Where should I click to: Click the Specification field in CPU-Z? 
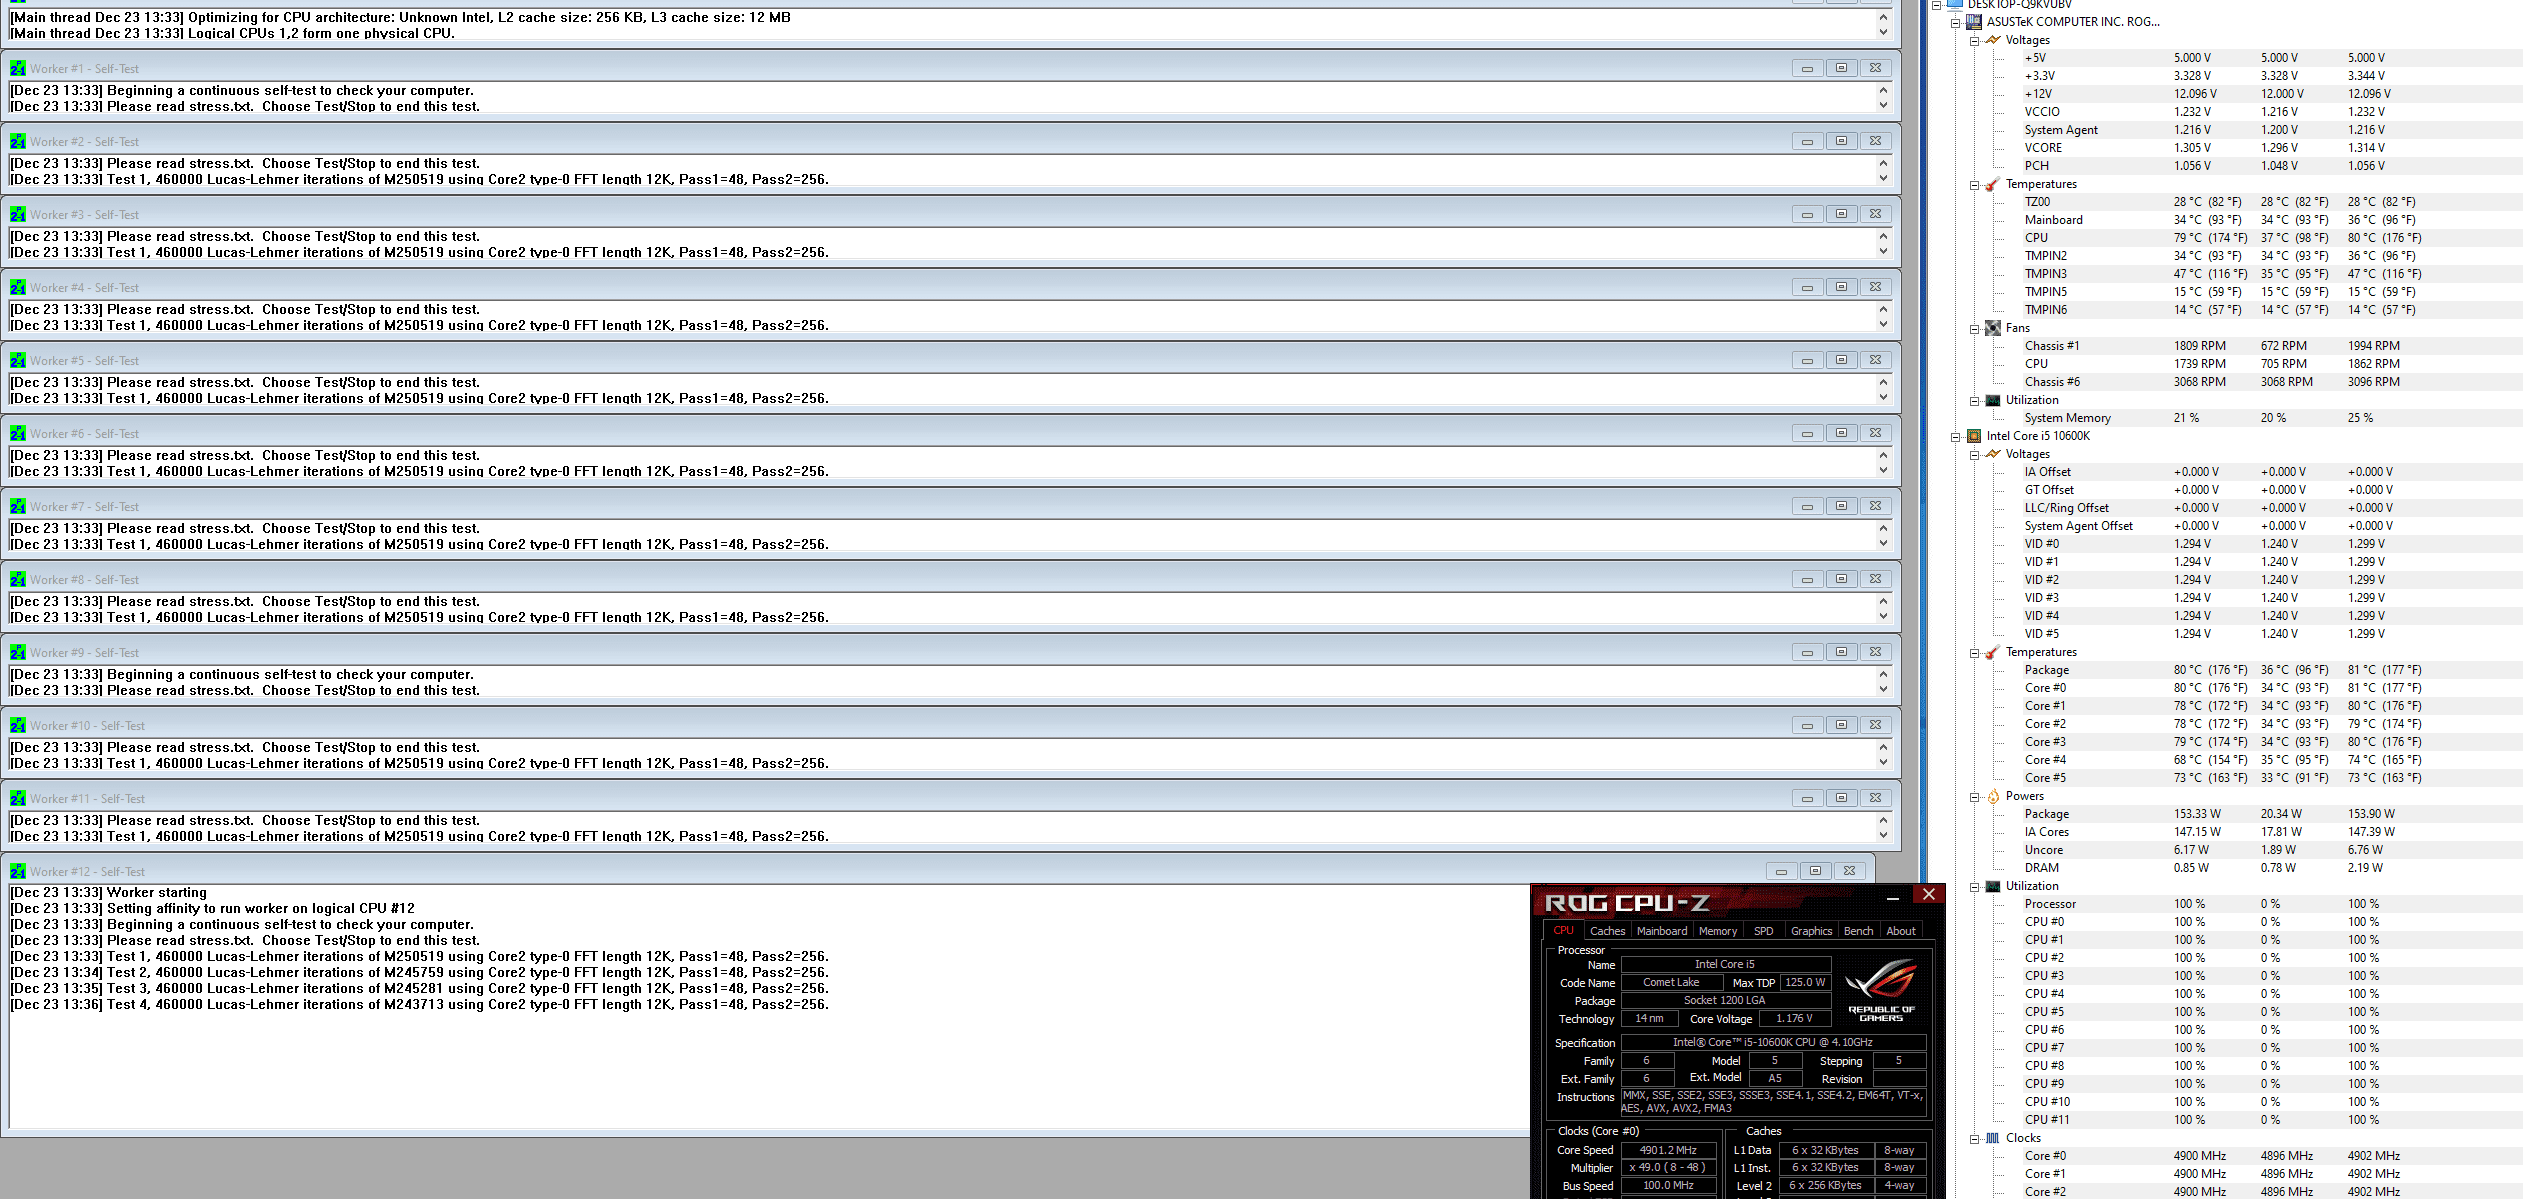tap(1773, 1042)
